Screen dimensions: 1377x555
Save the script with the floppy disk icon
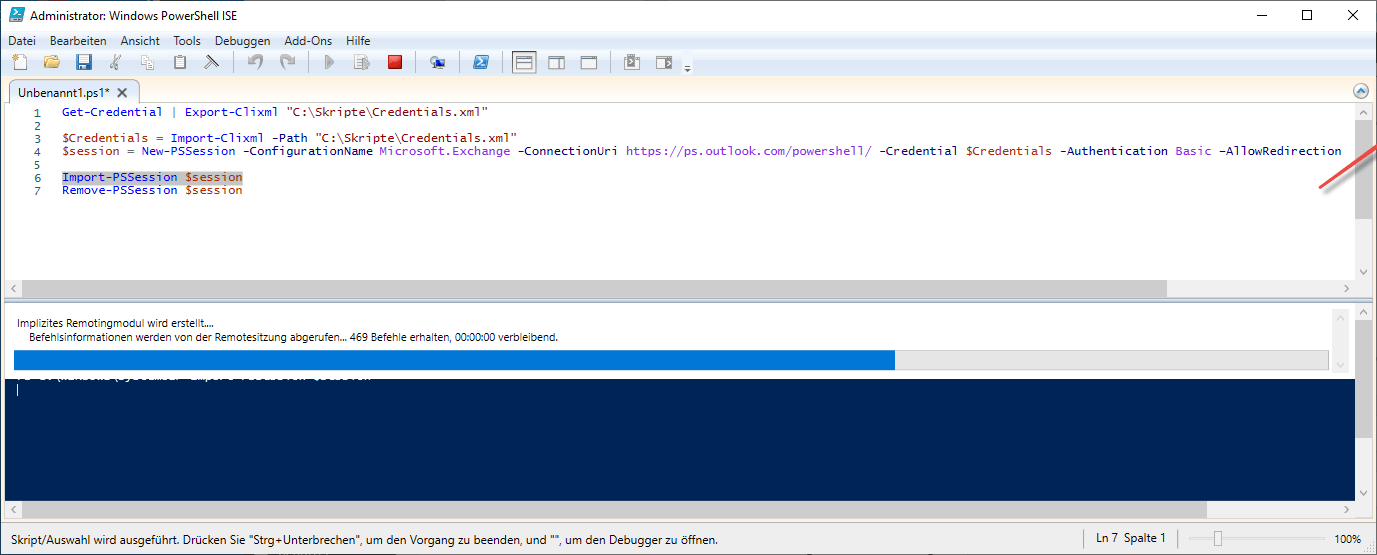(x=84, y=63)
